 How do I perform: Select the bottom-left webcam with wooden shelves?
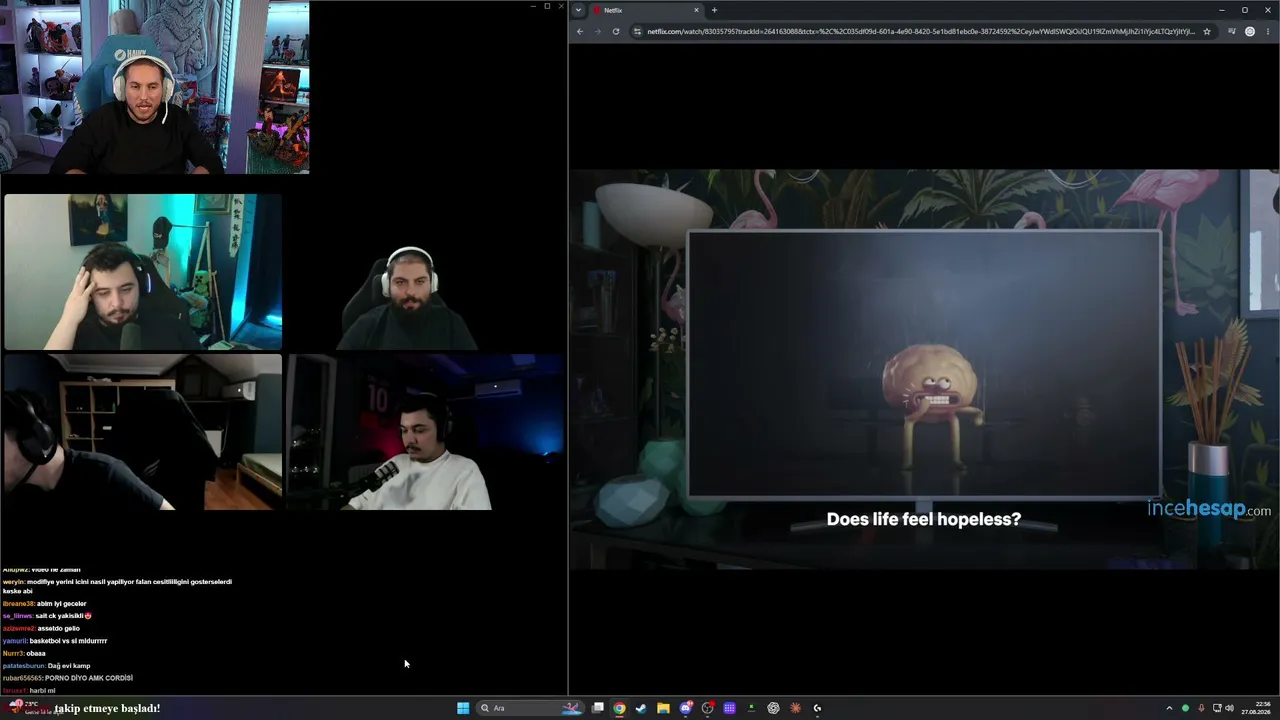[142, 432]
